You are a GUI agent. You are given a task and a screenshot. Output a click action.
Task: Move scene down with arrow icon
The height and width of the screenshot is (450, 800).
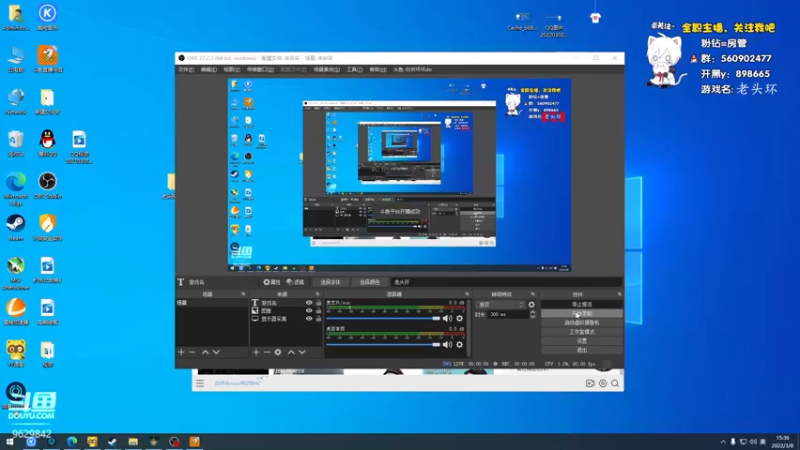click(x=216, y=352)
